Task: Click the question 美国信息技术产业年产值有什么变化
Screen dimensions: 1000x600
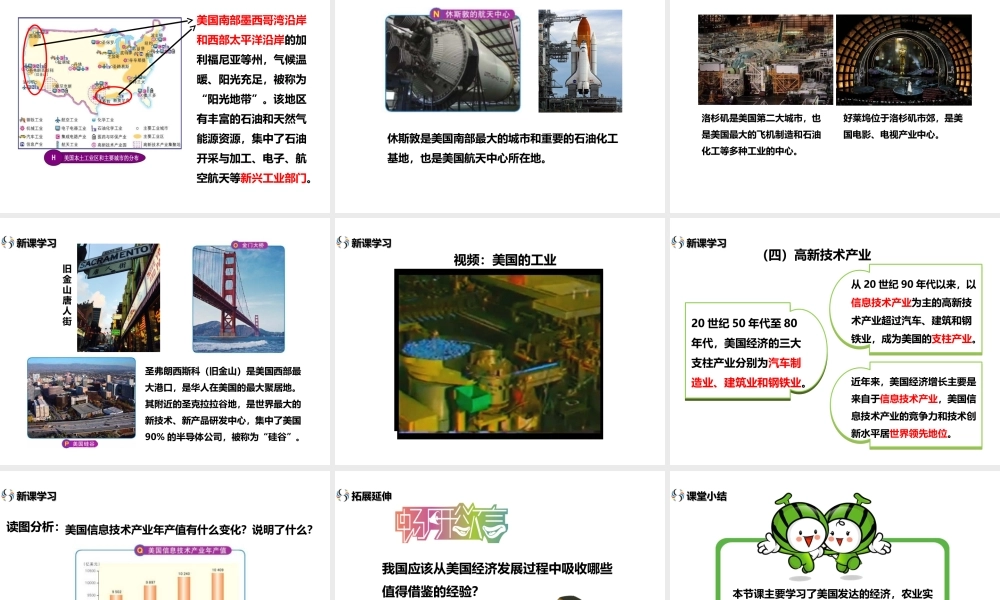Action: [x=189, y=529]
